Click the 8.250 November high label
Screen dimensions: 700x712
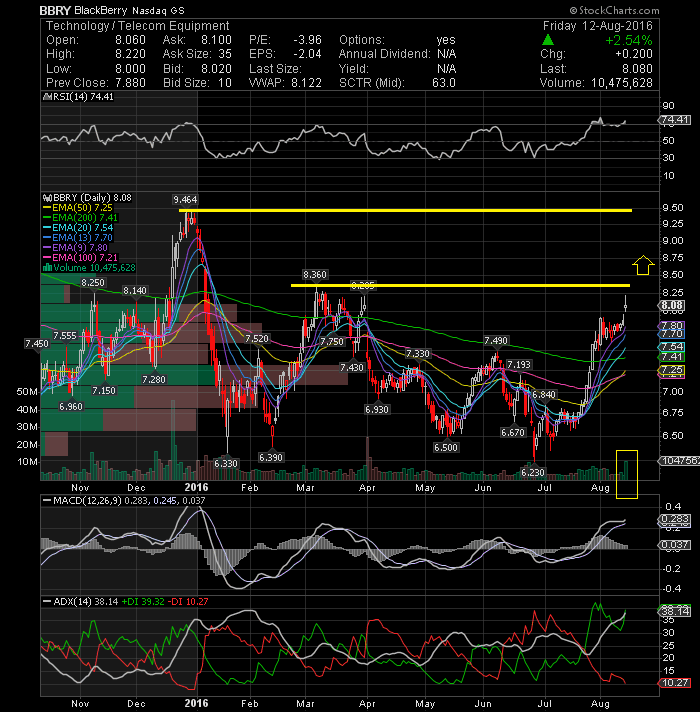pyautogui.click(x=93, y=282)
